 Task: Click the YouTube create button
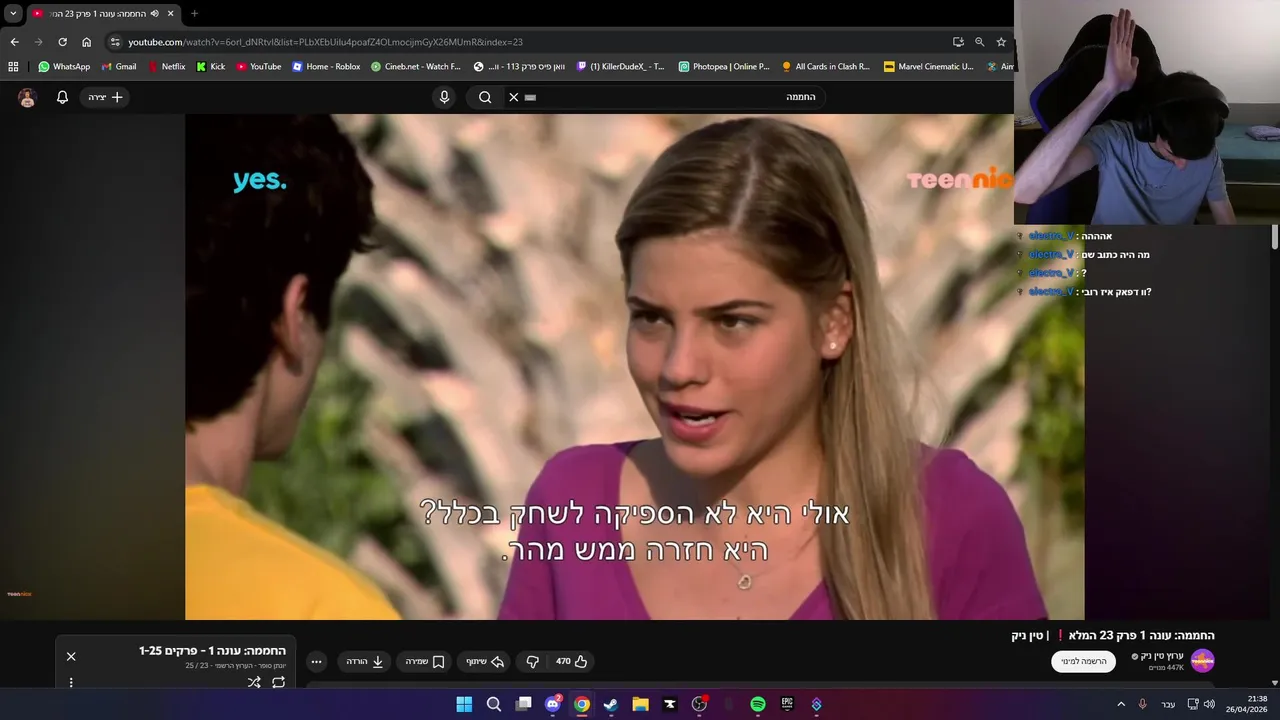coord(105,97)
